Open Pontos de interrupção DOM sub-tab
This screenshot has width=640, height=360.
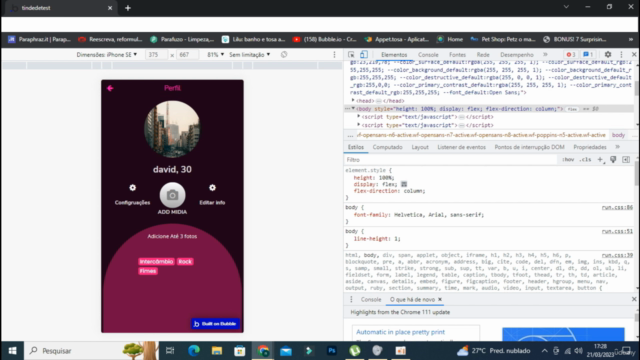529,147
